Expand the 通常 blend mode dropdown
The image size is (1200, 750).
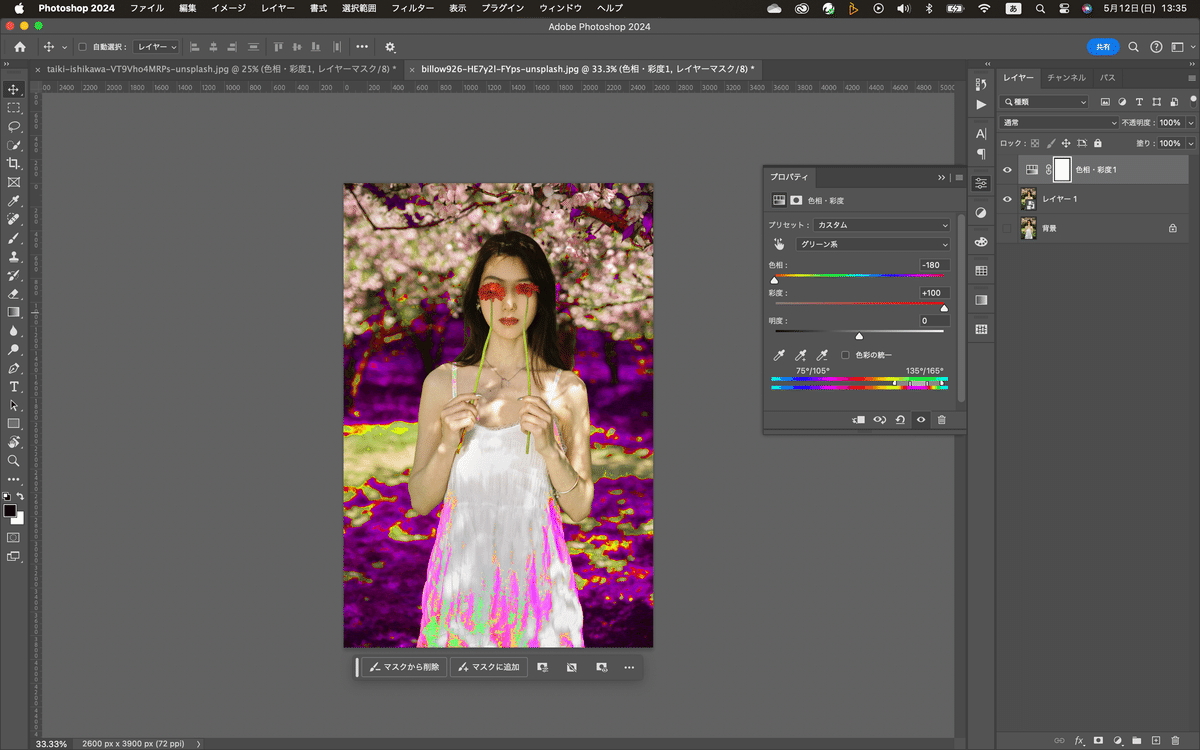coord(1059,122)
